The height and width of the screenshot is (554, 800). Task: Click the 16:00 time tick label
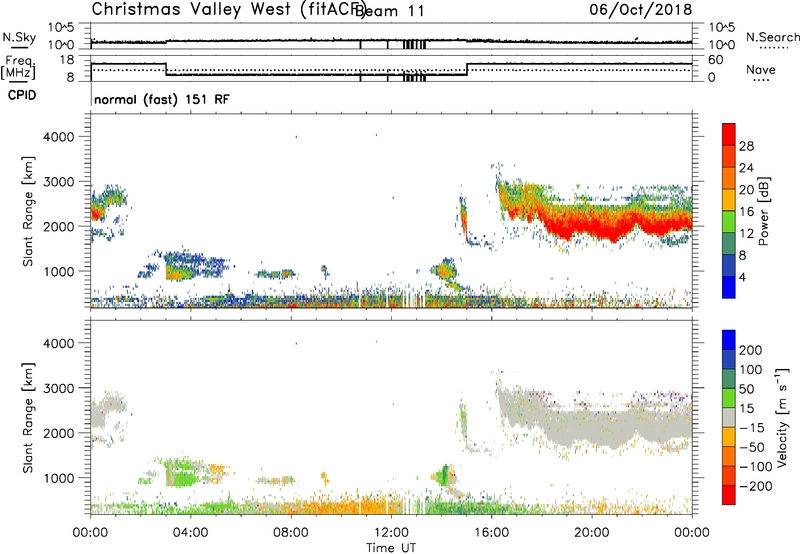point(491,533)
